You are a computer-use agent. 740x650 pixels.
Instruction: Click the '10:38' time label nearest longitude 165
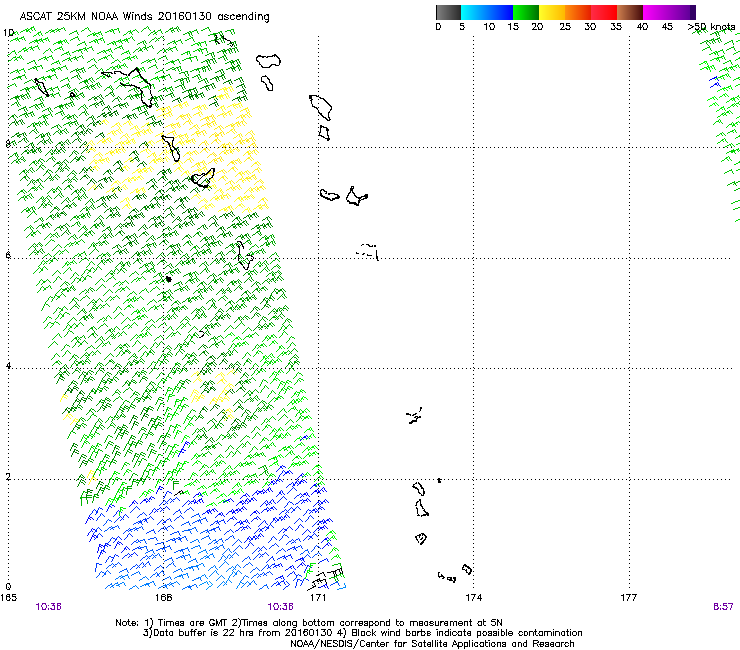click(49, 607)
